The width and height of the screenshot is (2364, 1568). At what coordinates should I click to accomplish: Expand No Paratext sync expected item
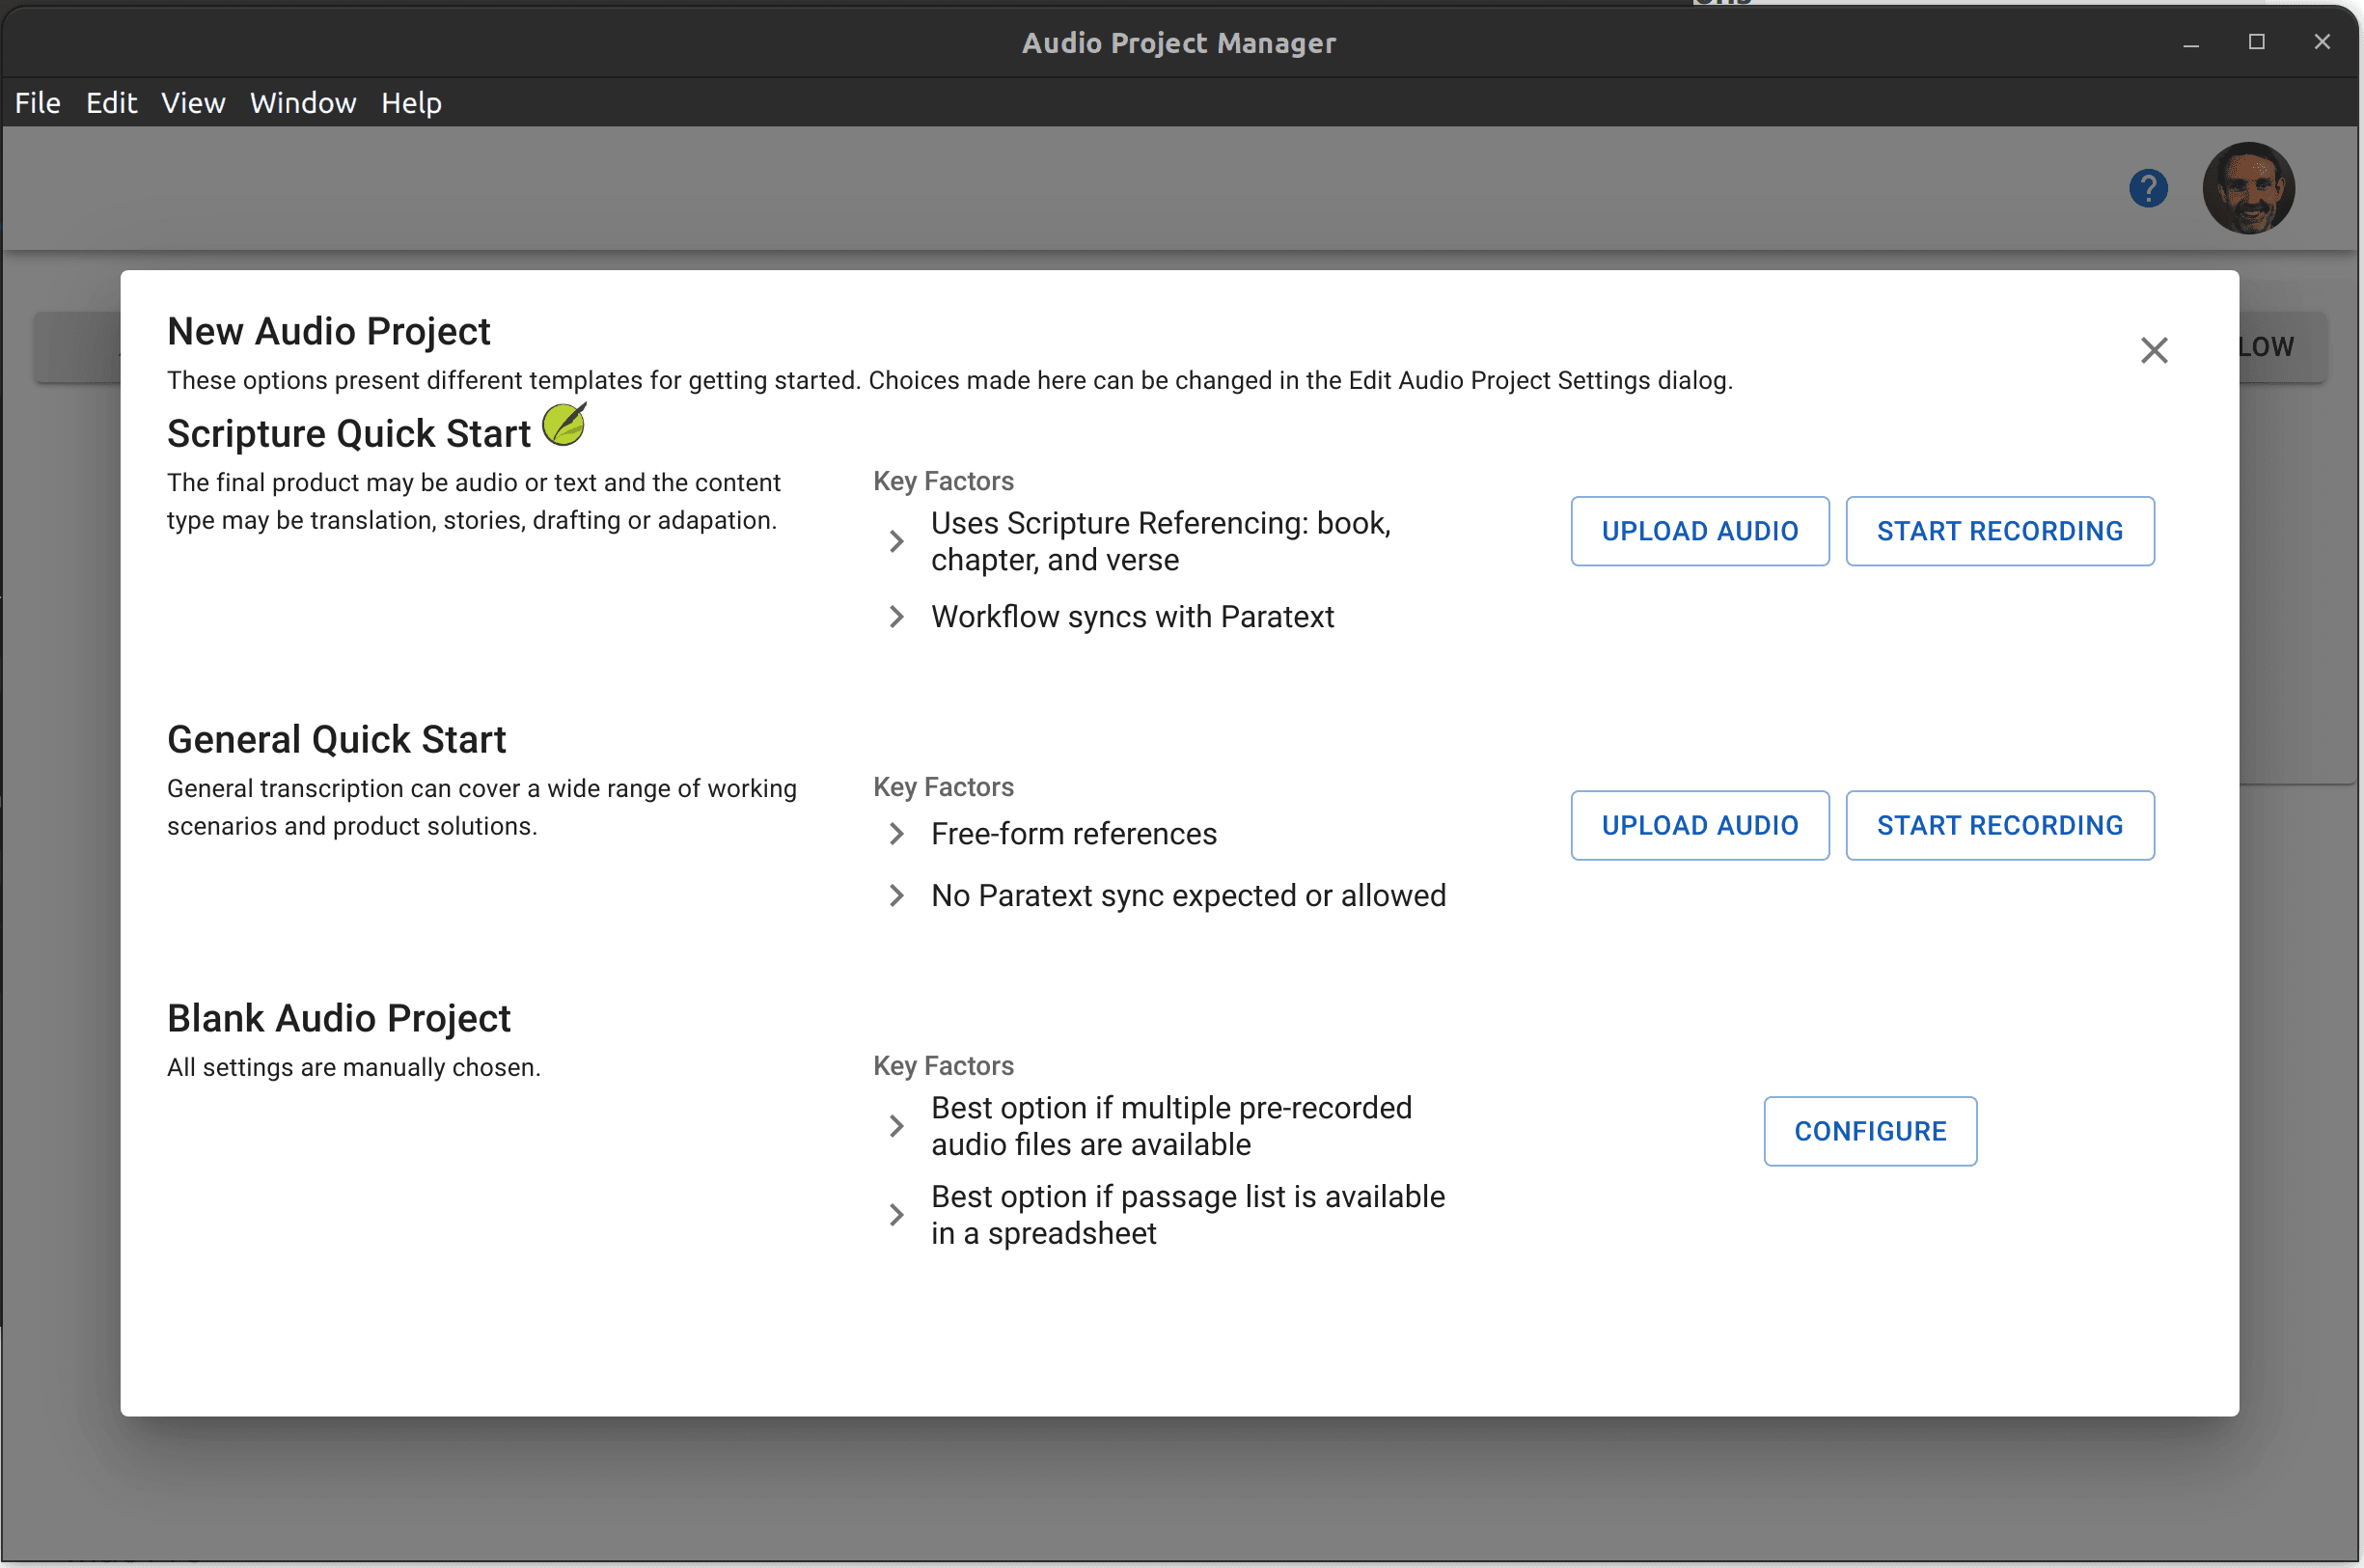(896, 895)
